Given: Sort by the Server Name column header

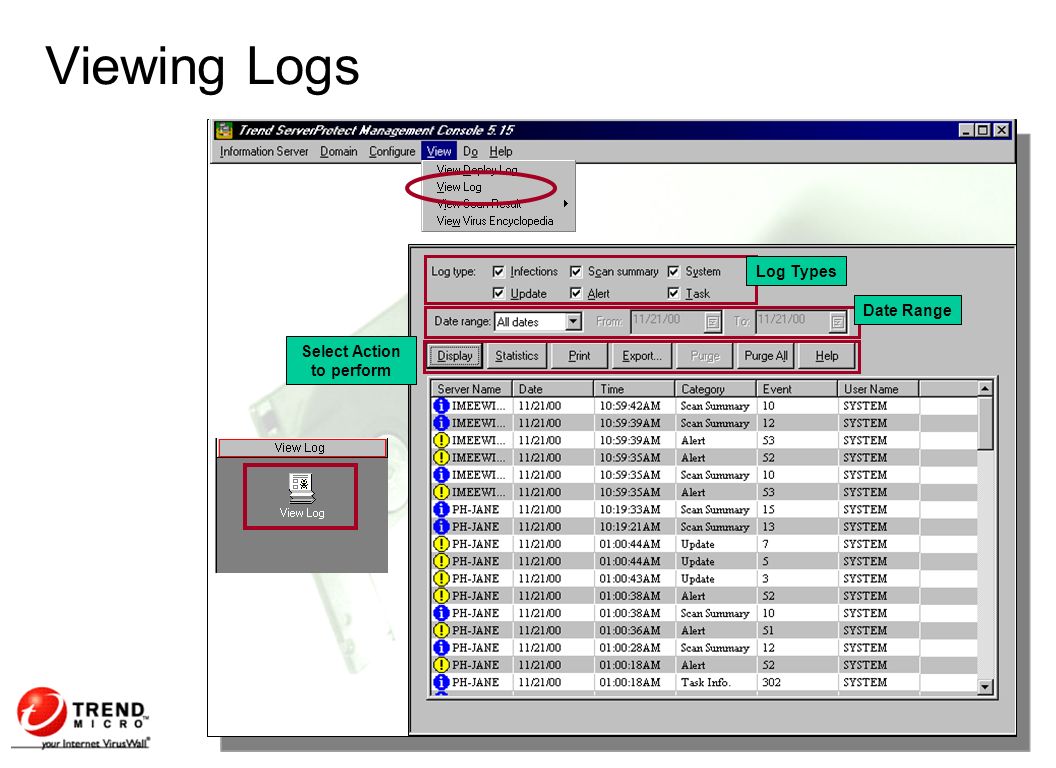Looking at the screenshot, I should tap(471, 389).
